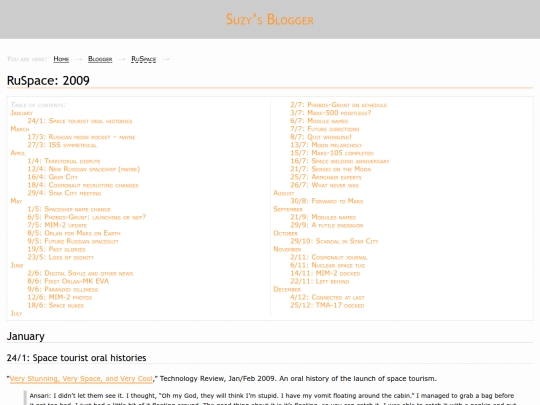Open '9/6: Paranoid silliness' entry
This screenshot has width=540, height=405.
[x=63, y=289]
